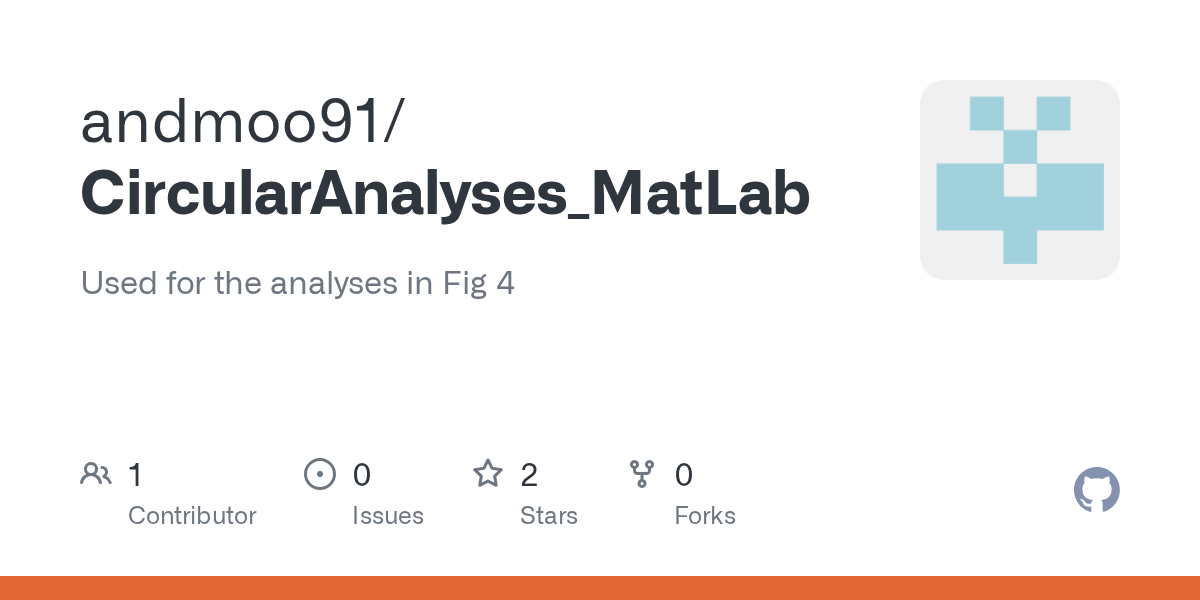Click the issues circle icon
This screenshot has width=1200, height=600.
point(319,474)
